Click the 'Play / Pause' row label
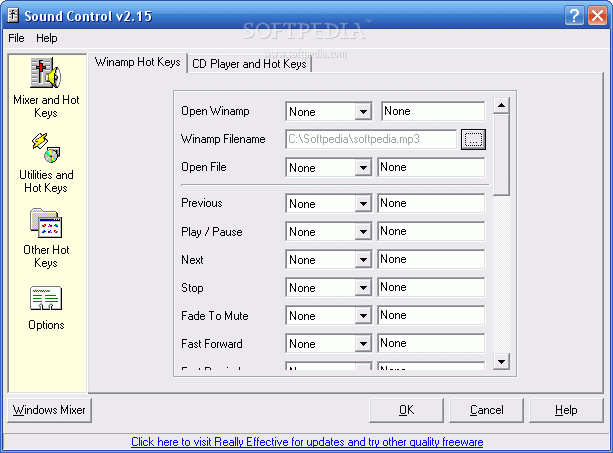The width and height of the screenshot is (613, 453). (x=212, y=232)
